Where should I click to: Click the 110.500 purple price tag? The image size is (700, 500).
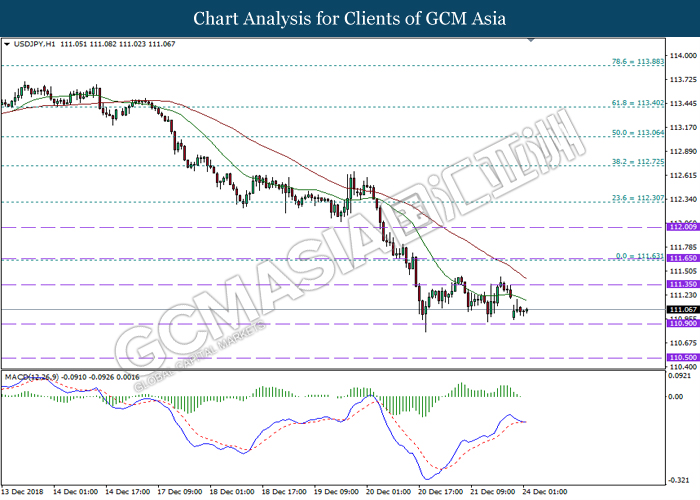pos(683,358)
